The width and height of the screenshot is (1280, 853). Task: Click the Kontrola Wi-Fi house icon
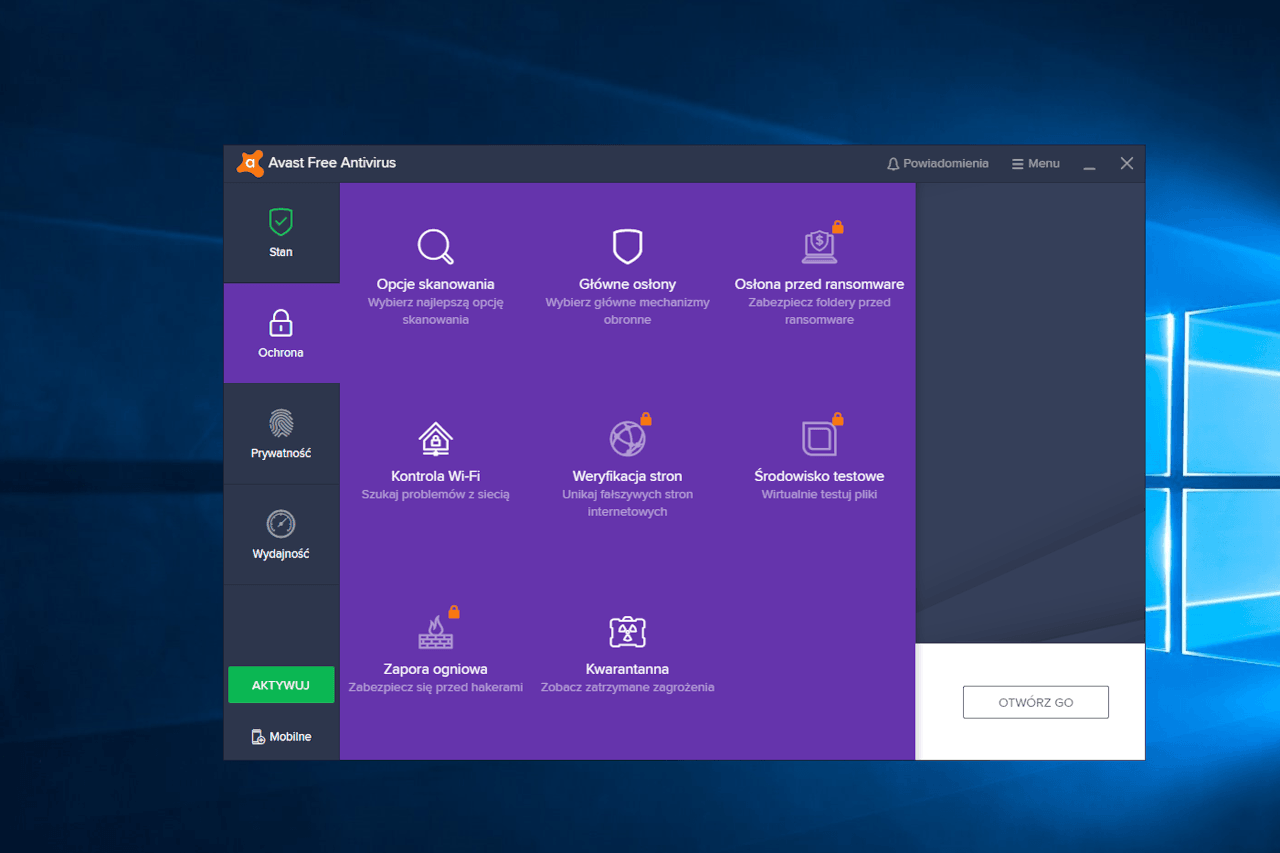point(436,439)
